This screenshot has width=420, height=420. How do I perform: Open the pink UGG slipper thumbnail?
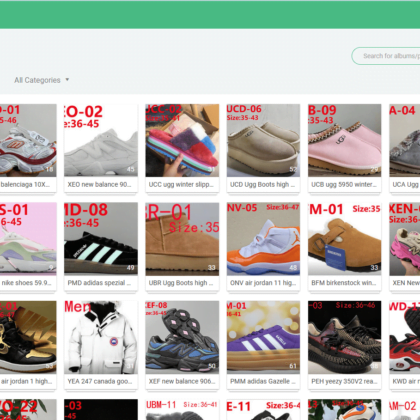point(344,140)
